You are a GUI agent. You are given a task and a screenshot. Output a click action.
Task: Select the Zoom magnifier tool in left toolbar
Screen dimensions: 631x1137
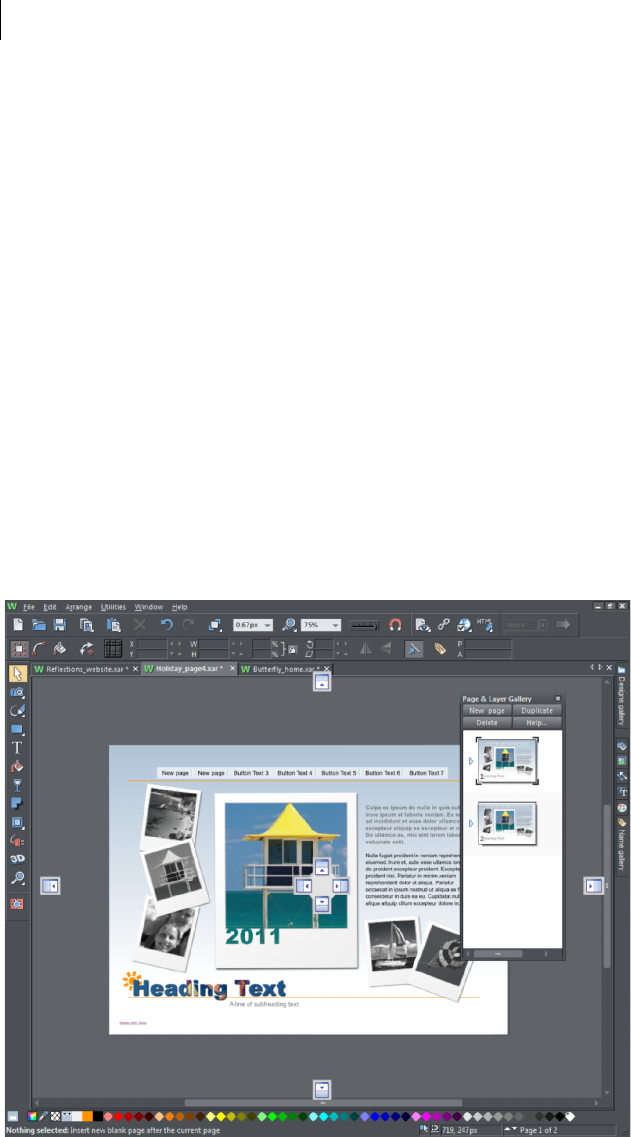(x=17, y=878)
